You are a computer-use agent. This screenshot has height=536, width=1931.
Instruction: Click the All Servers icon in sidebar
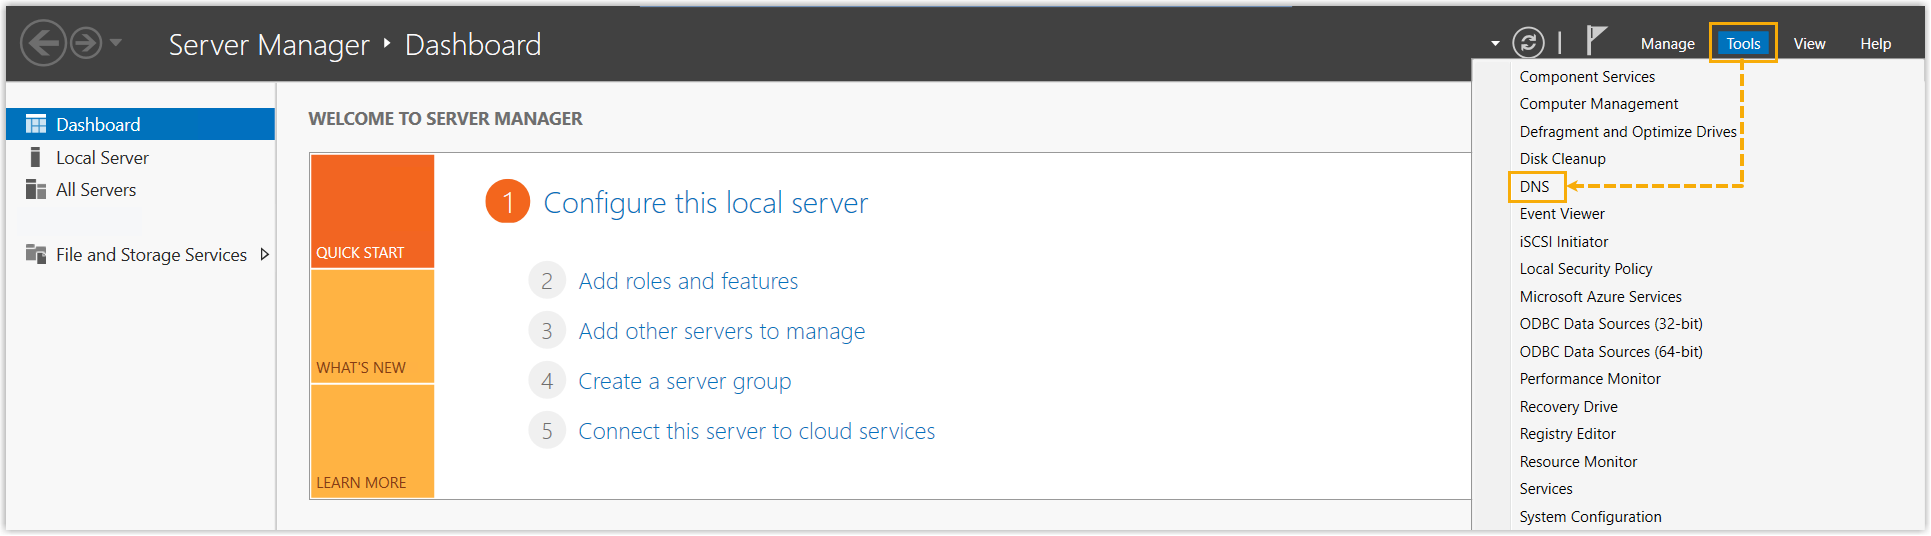[x=36, y=190]
